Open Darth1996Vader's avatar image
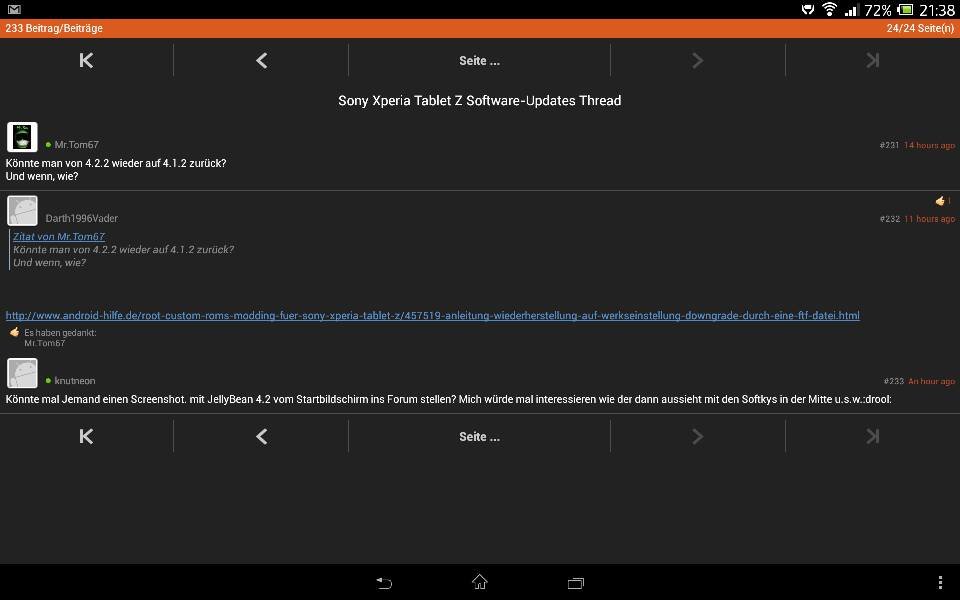Viewport: 960px width, 600px height. point(22,211)
